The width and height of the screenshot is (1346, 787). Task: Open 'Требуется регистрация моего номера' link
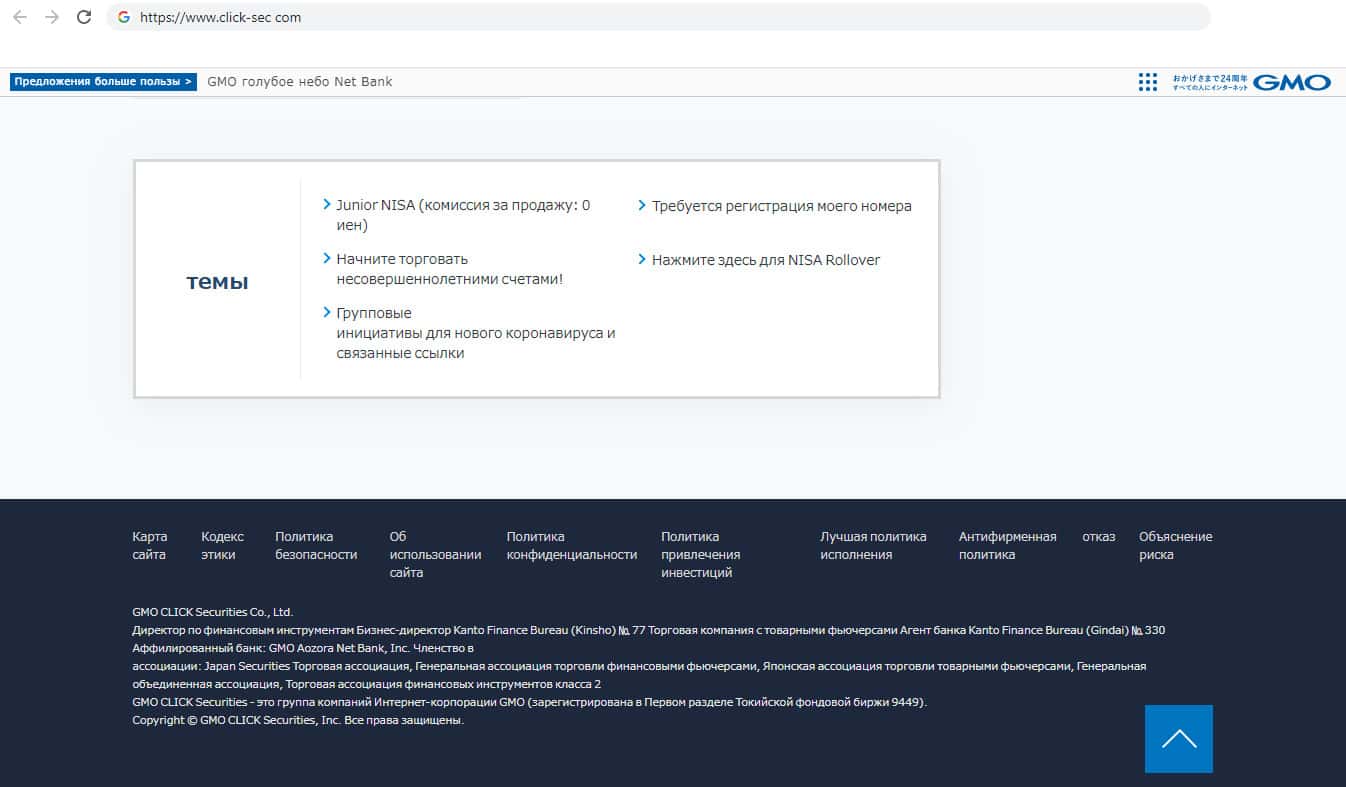click(781, 206)
